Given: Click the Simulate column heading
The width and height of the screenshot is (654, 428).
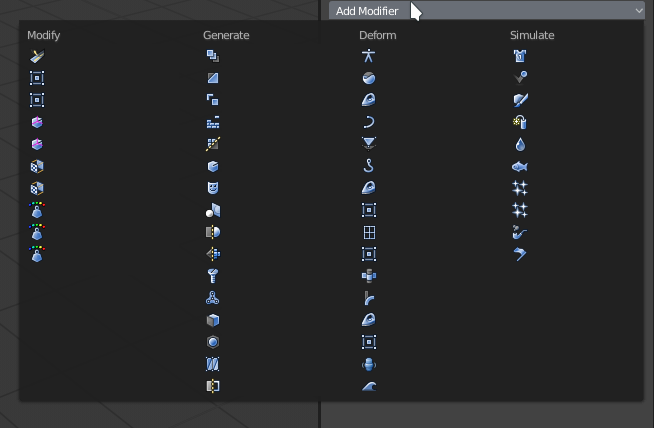Looking at the screenshot, I should tap(532, 35).
